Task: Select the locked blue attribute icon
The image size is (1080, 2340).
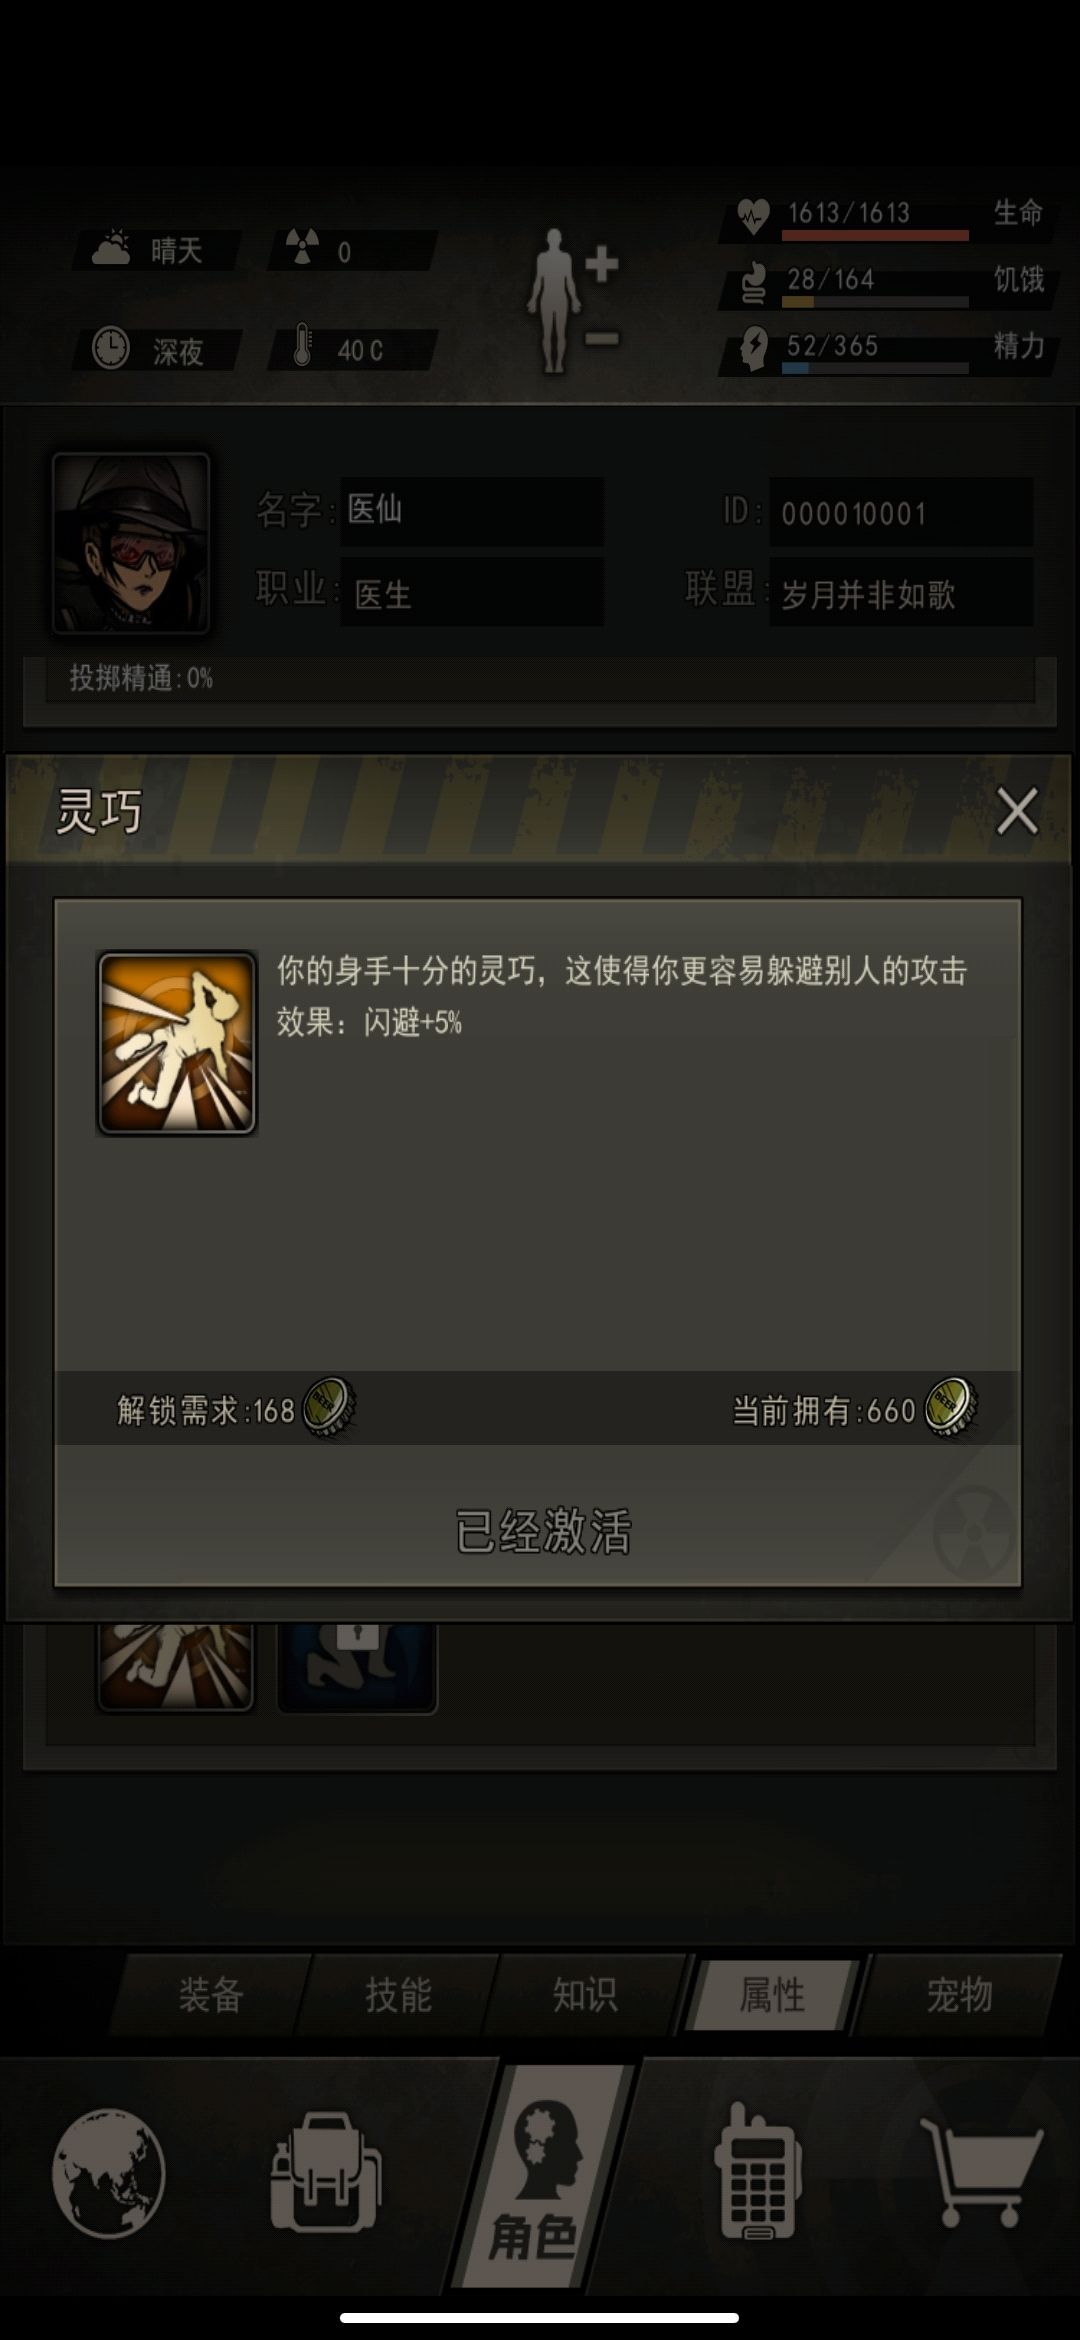Action: coord(357,1666)
